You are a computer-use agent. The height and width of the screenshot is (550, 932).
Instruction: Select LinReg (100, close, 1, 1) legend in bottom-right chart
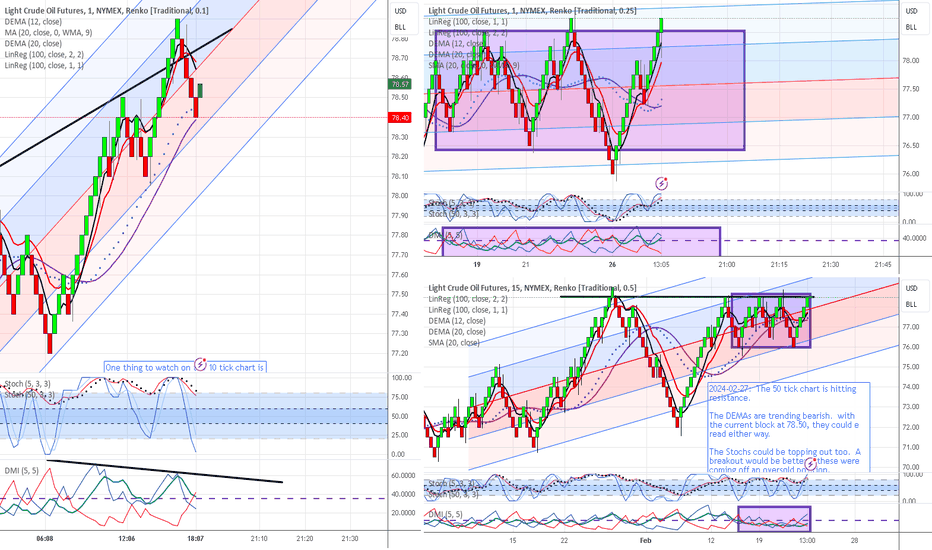[x=468, y=310]
